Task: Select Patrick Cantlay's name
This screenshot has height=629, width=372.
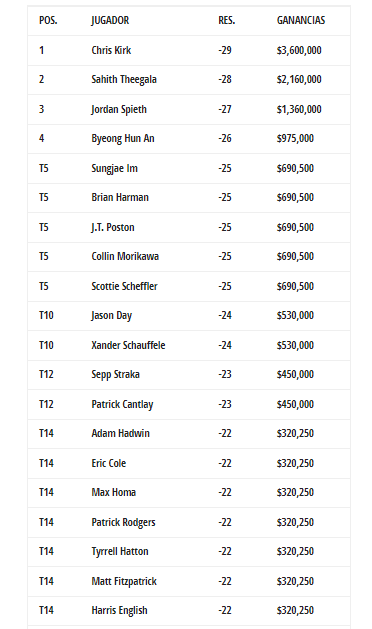Action: [x=122, y=404]
